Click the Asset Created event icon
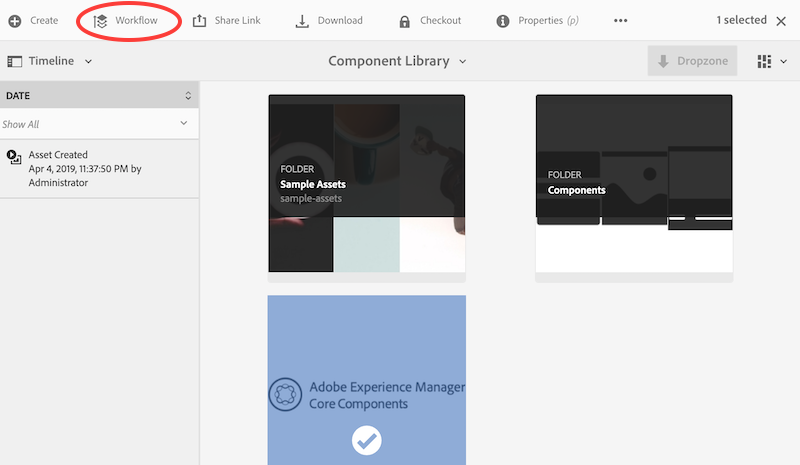 point(14,156)
